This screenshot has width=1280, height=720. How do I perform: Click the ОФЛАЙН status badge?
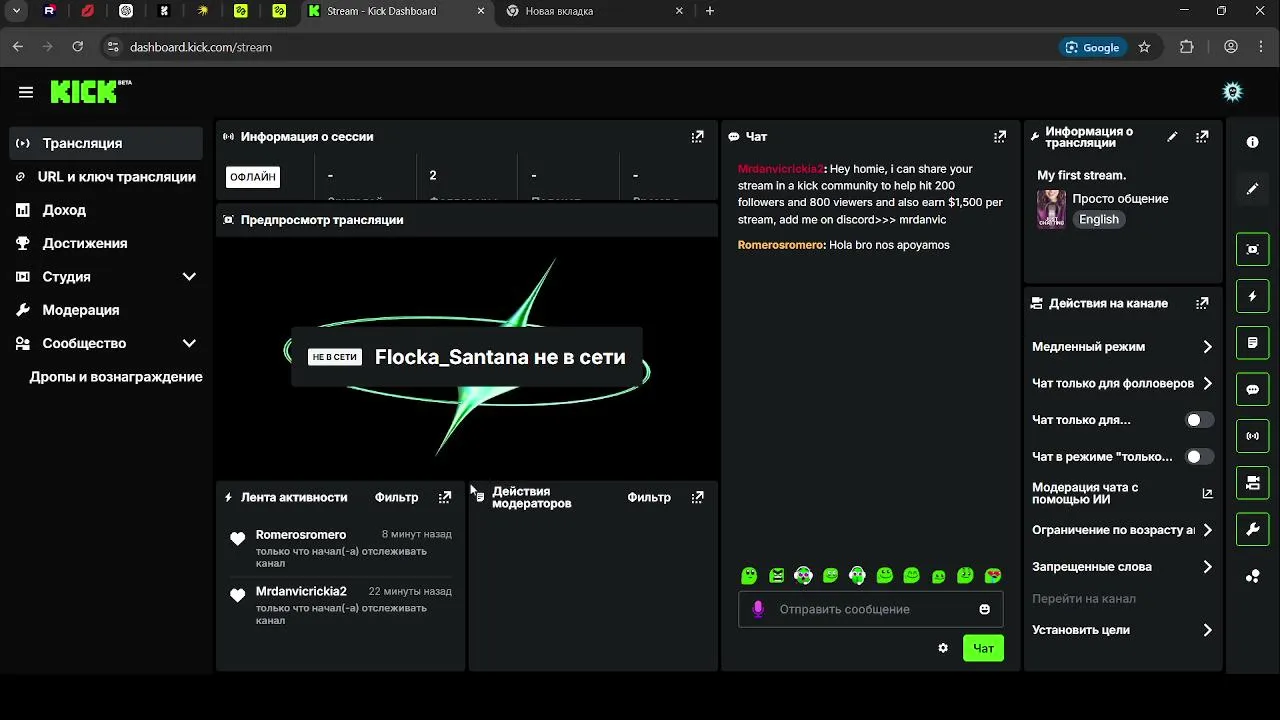253,177
